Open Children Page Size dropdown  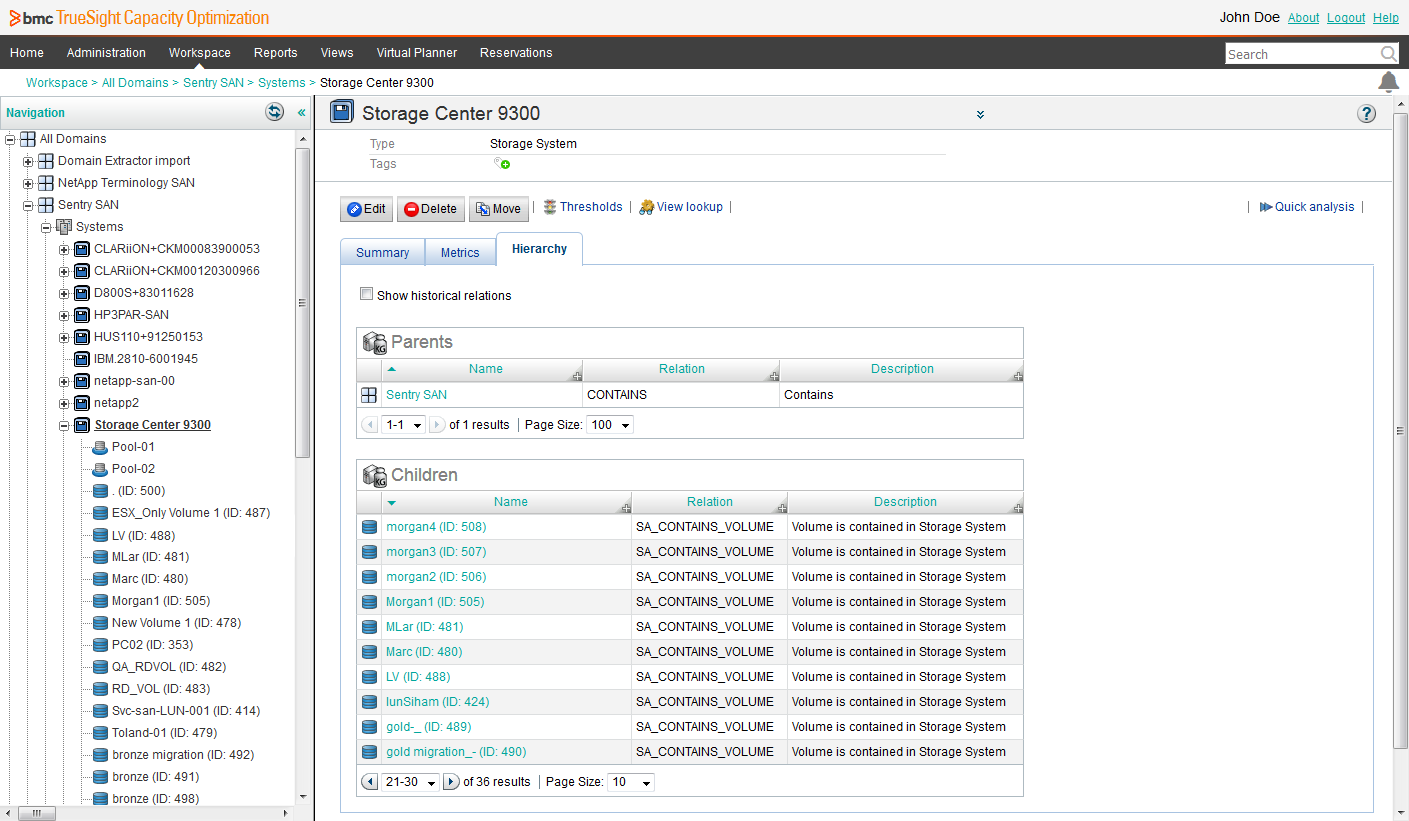(x=631, y=782)
